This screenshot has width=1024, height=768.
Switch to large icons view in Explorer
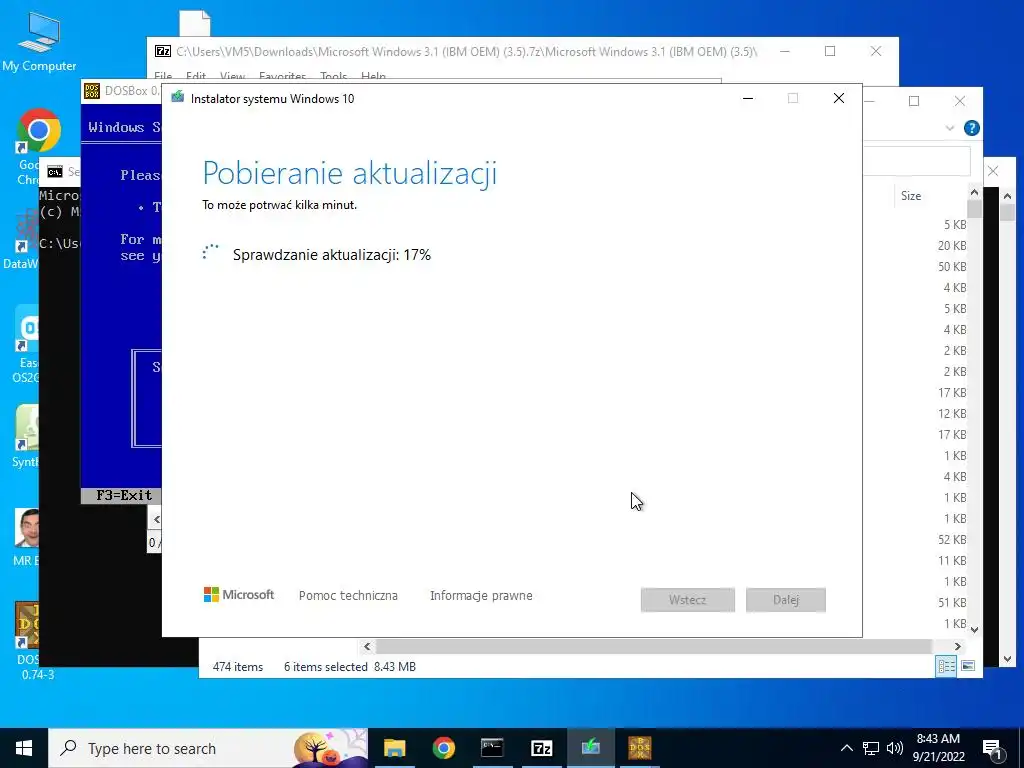(968, 666)
